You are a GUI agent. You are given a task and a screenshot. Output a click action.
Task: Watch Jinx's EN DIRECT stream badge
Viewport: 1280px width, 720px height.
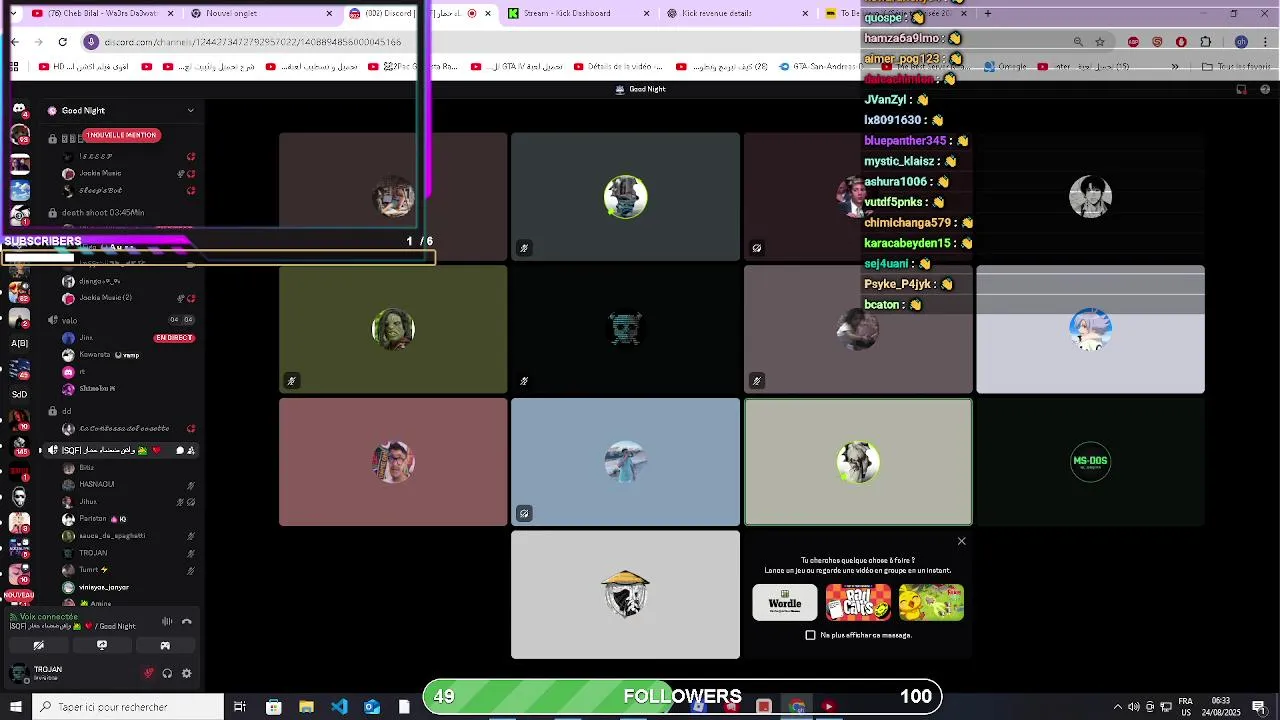click(174, 338)
